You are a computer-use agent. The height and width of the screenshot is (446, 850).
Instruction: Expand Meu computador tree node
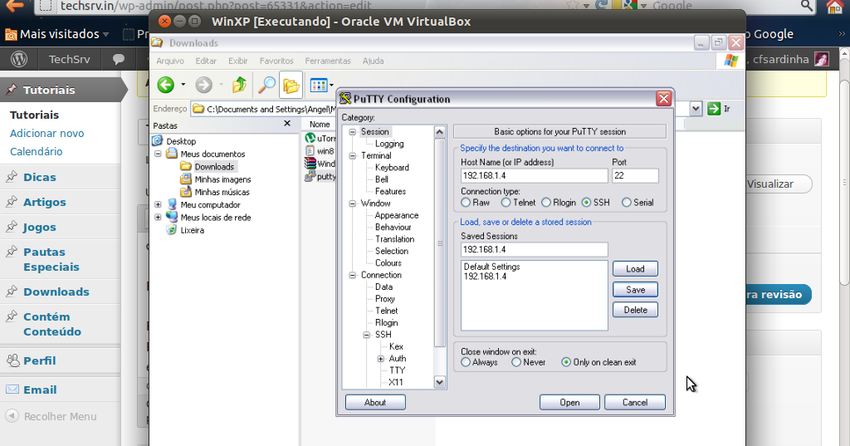coord(158,204)
